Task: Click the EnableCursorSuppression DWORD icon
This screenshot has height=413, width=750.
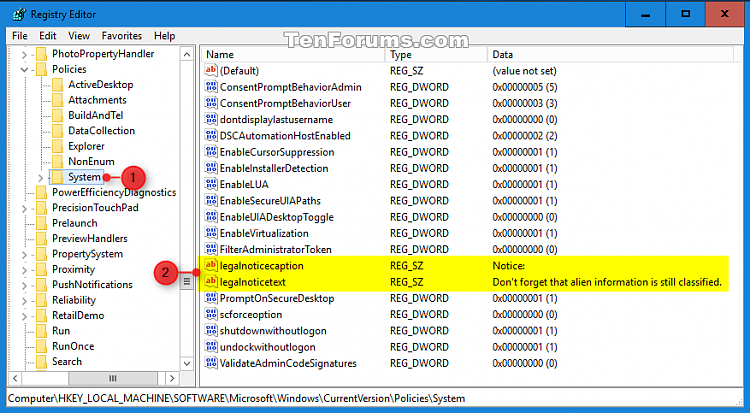Action: [211, 152]
